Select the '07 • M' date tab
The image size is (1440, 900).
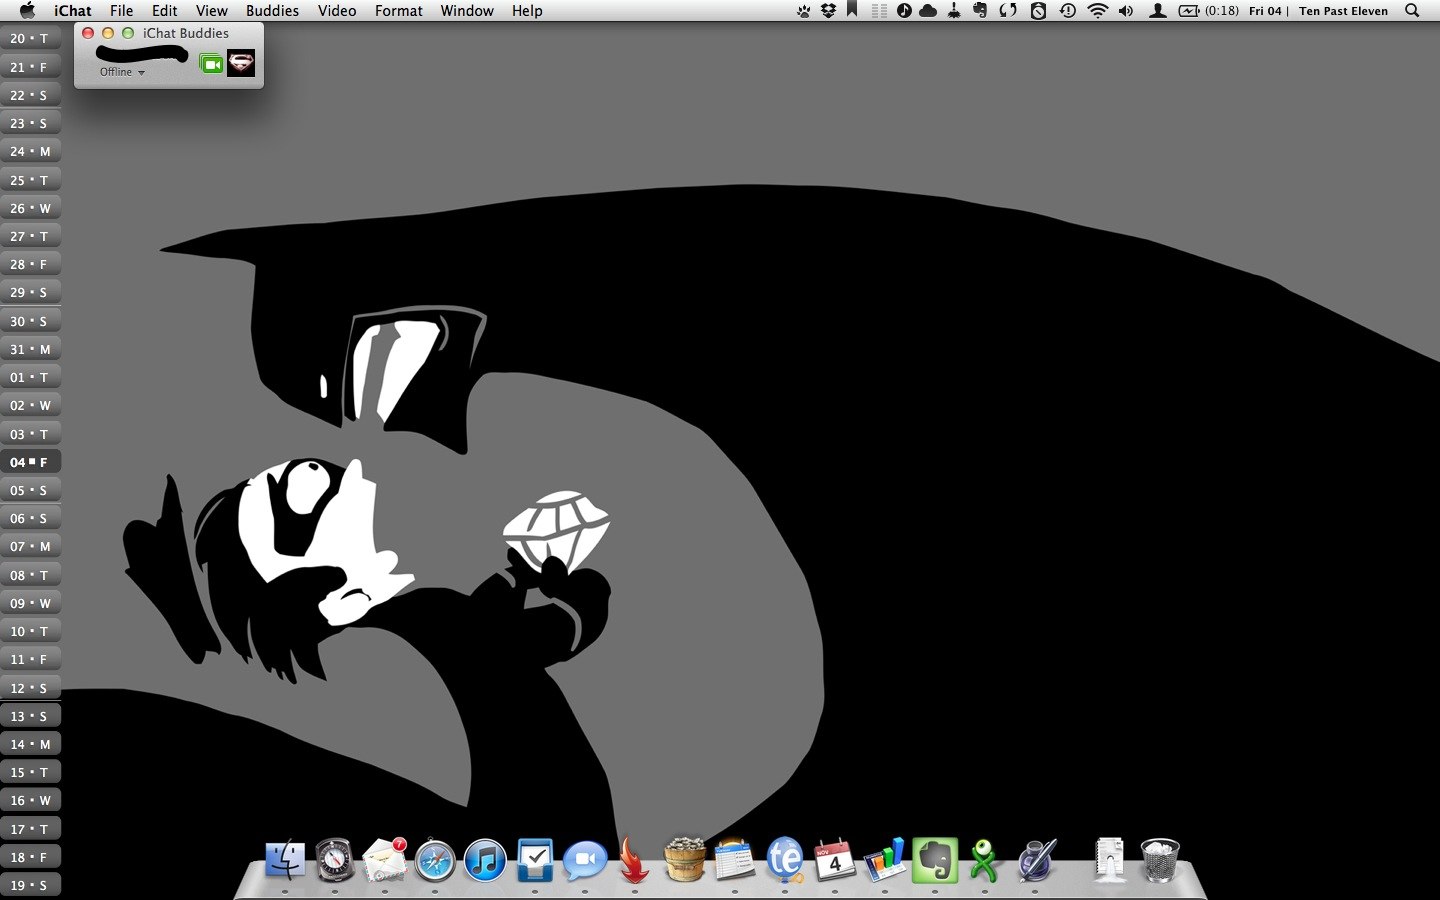[30, 546]
